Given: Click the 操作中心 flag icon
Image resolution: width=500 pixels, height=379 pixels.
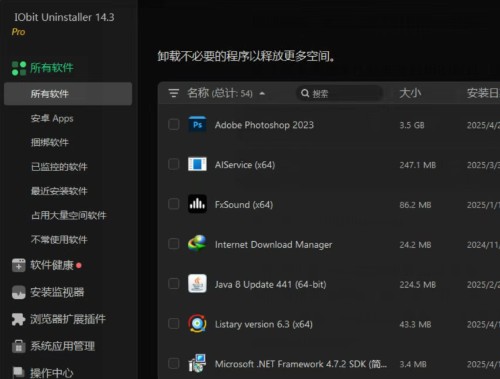Looking at the screenshot, I should point(19,372).
